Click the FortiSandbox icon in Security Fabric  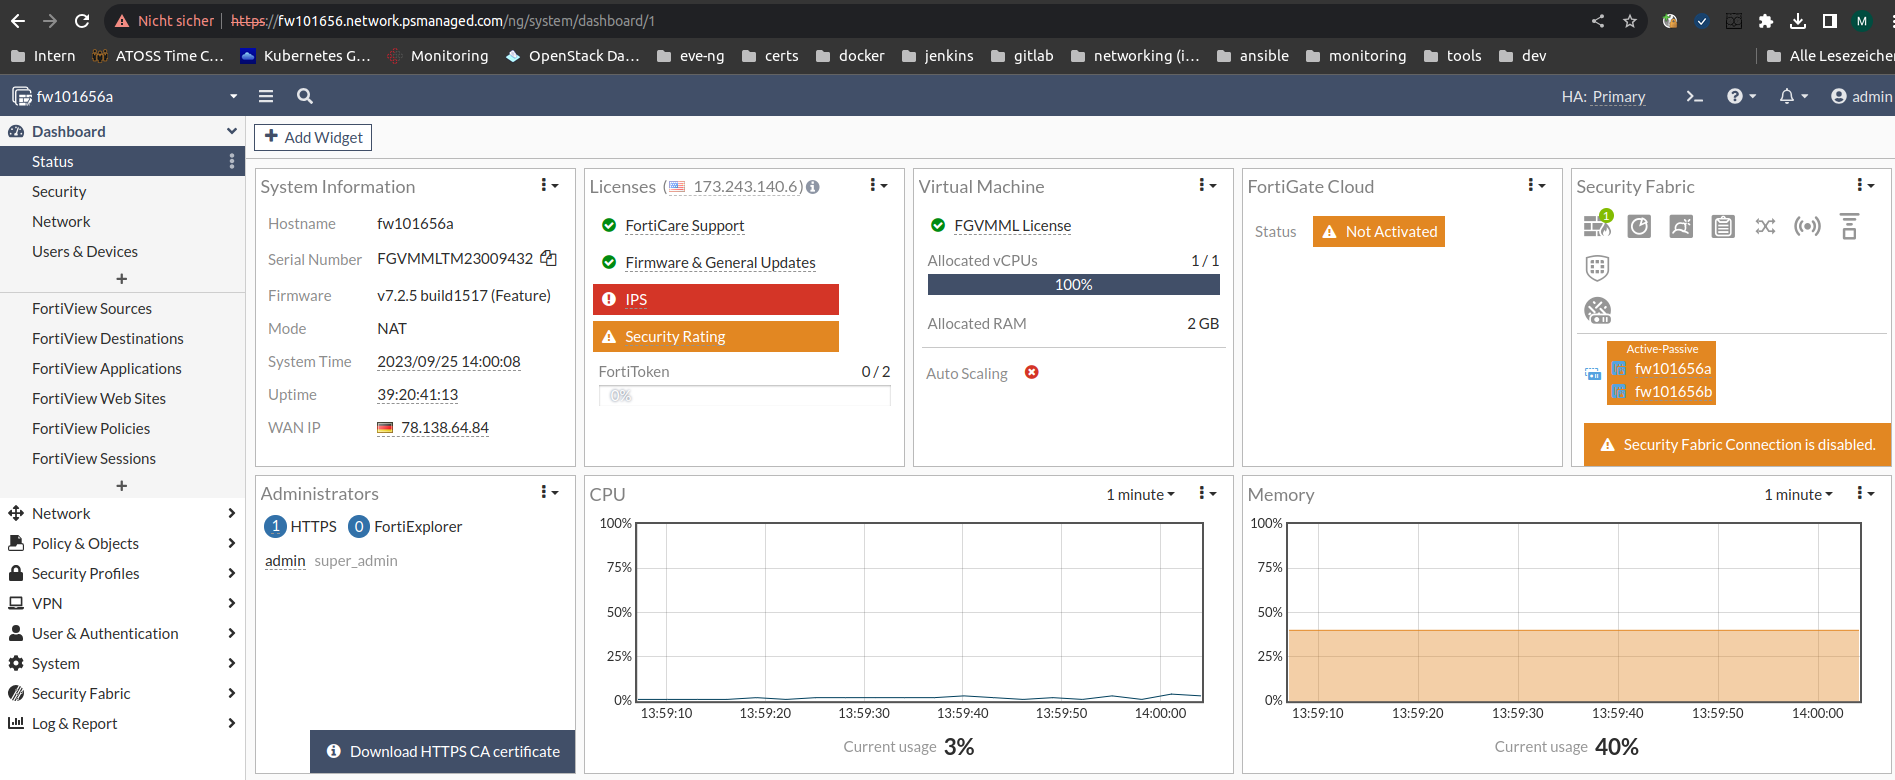(x=1681, y=226)
